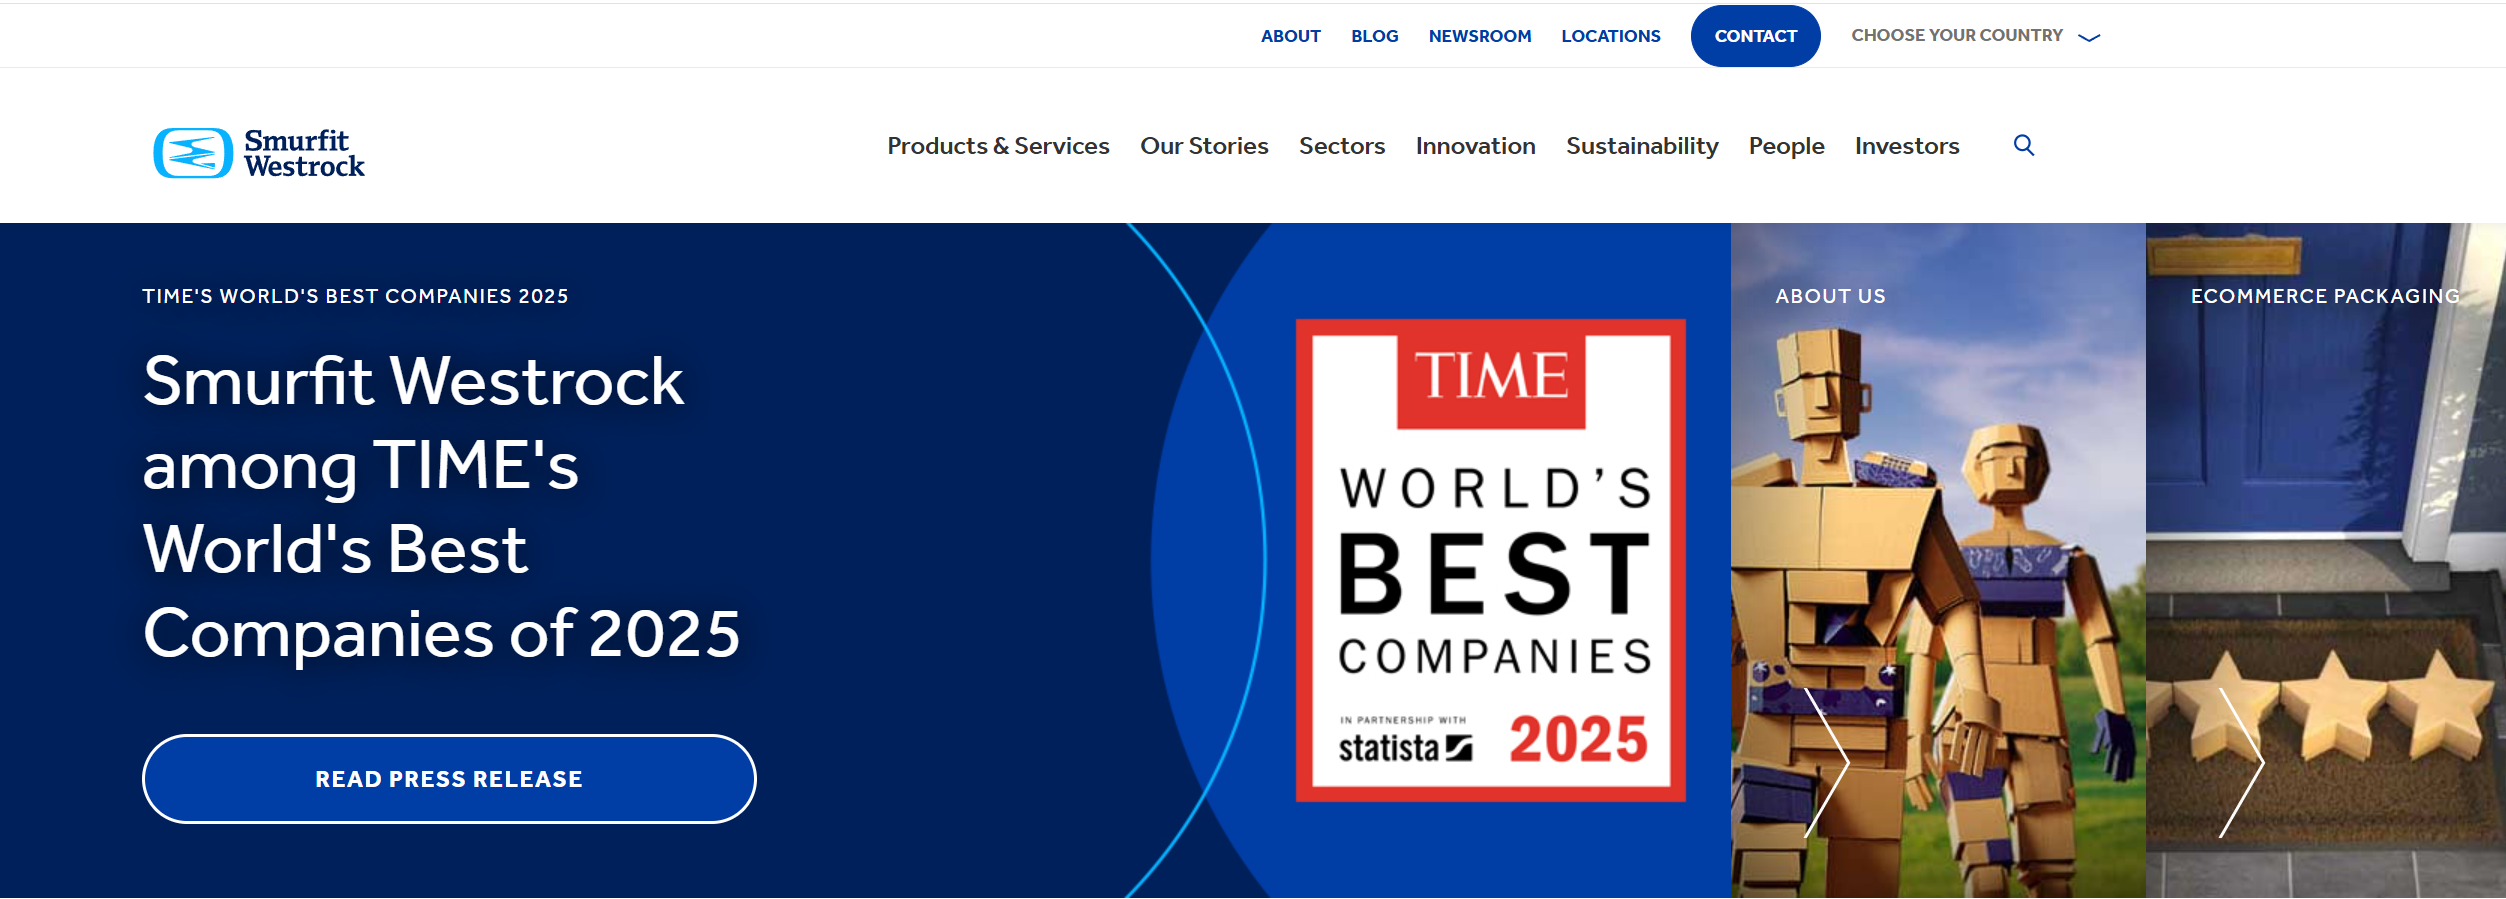2506x899 pixels.
Task: Select People in the navigation
Action: (x=1786, y=146)
